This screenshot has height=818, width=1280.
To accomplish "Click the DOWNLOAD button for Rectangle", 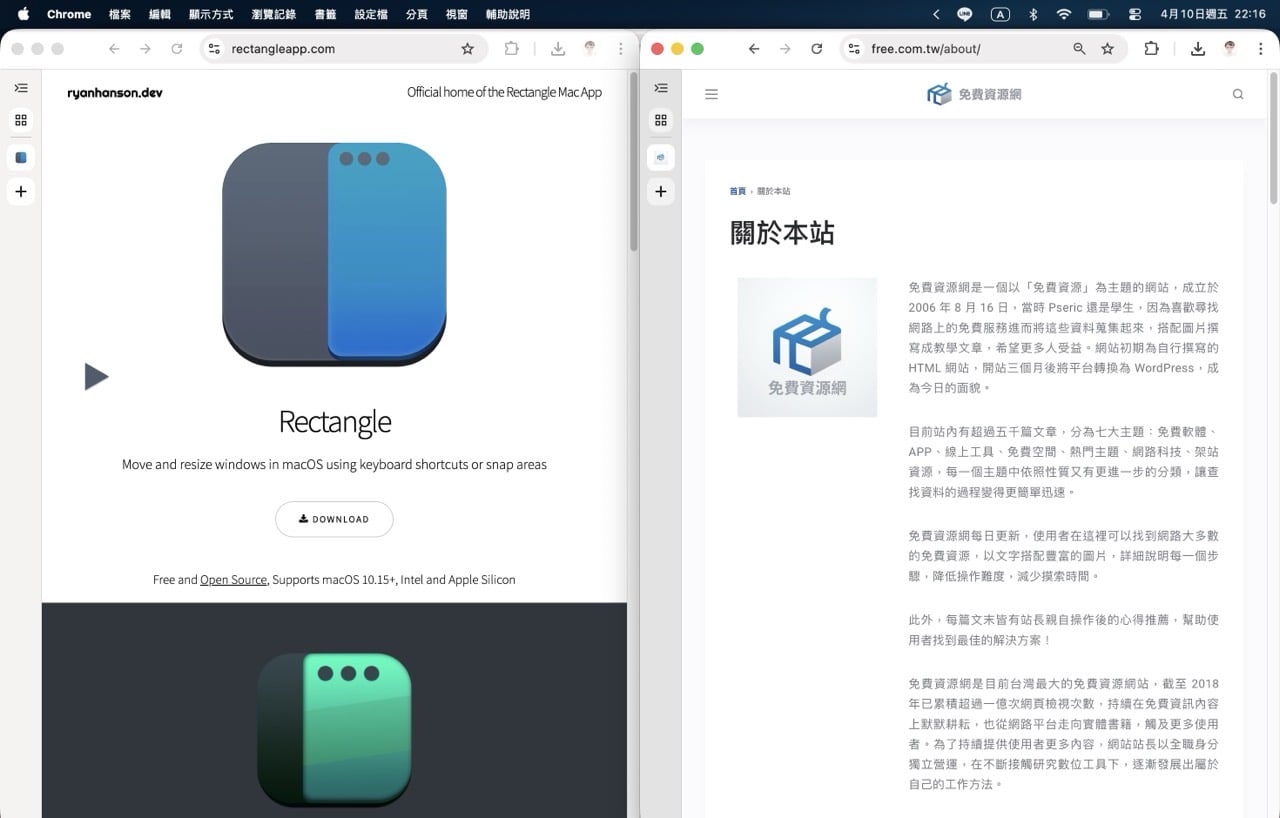I will pyautogui.click(x=334, y=519).
